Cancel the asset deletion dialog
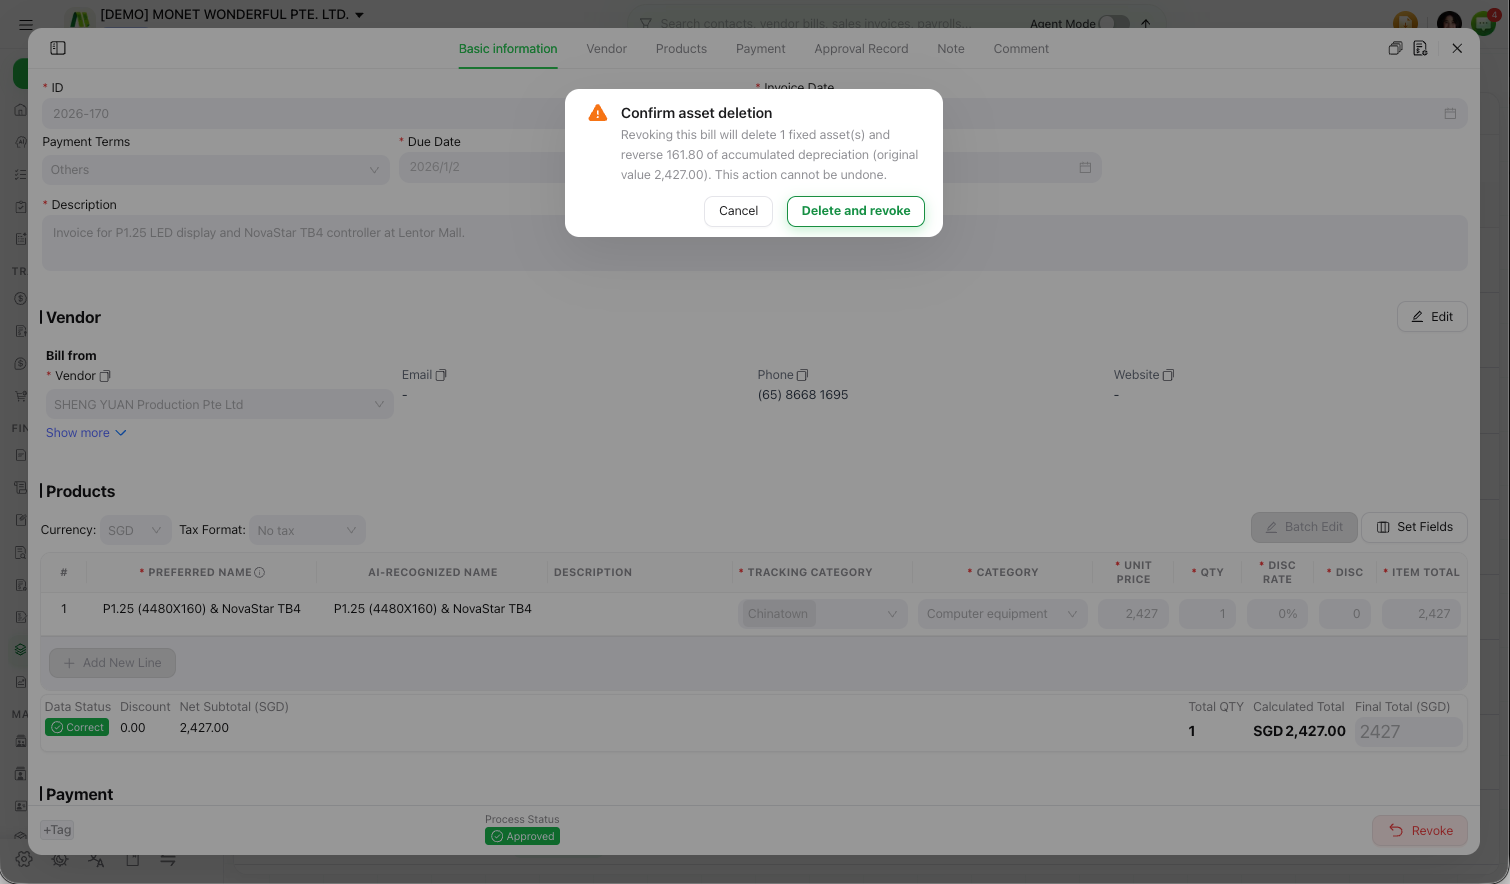The width and height of the screenshot is (1510, 884). [x=738, y=211]
